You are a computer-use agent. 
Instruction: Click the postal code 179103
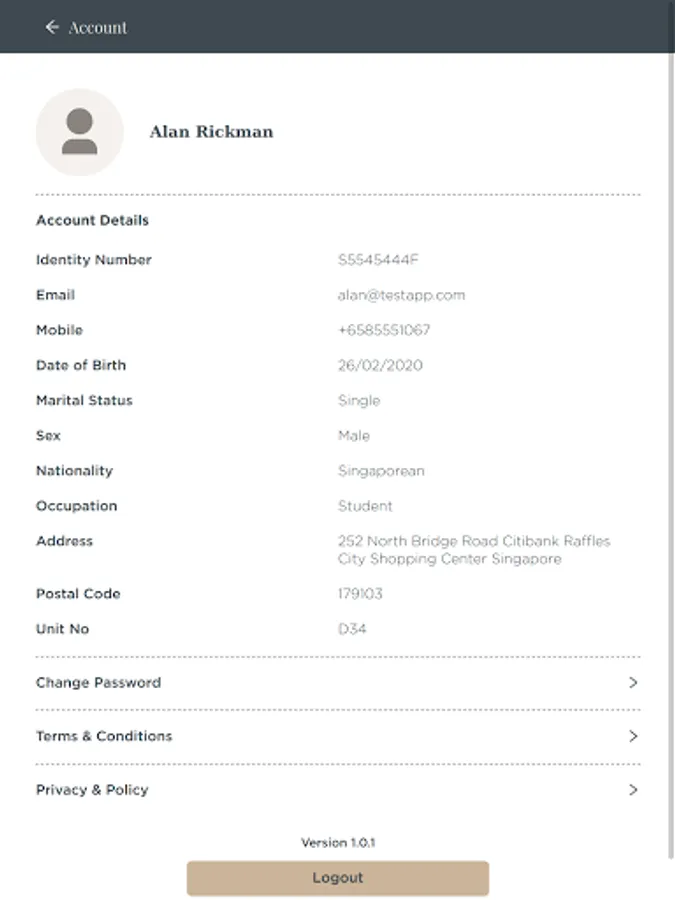tap(360, 594)
